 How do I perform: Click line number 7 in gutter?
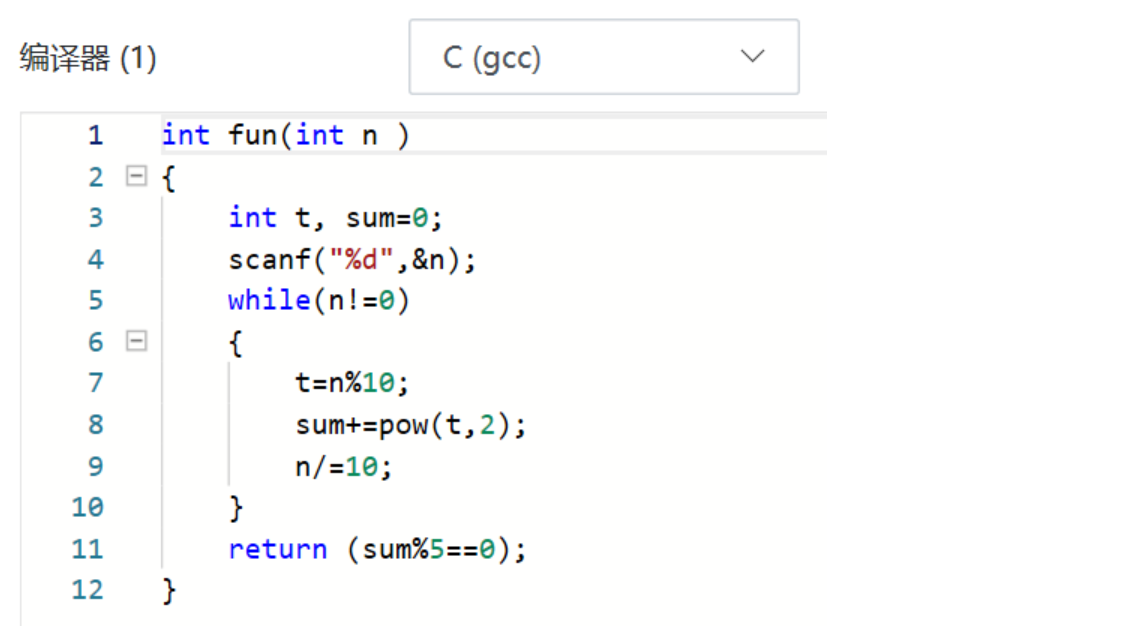(x=96, y=383)
